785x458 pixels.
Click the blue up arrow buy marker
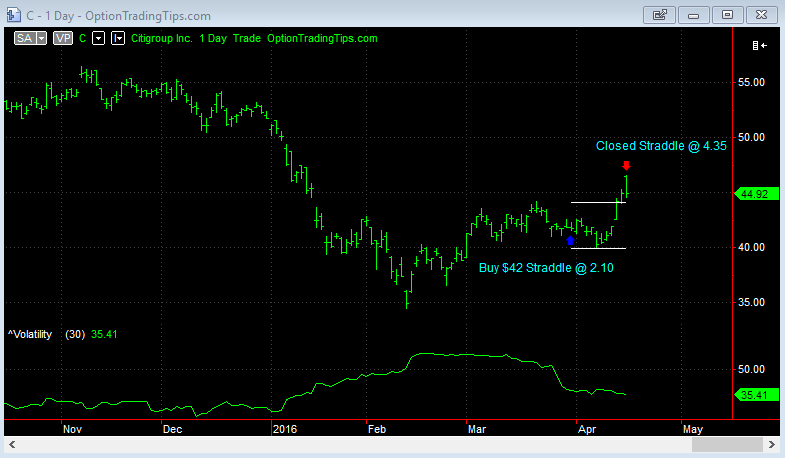click(x=570, y=241)
